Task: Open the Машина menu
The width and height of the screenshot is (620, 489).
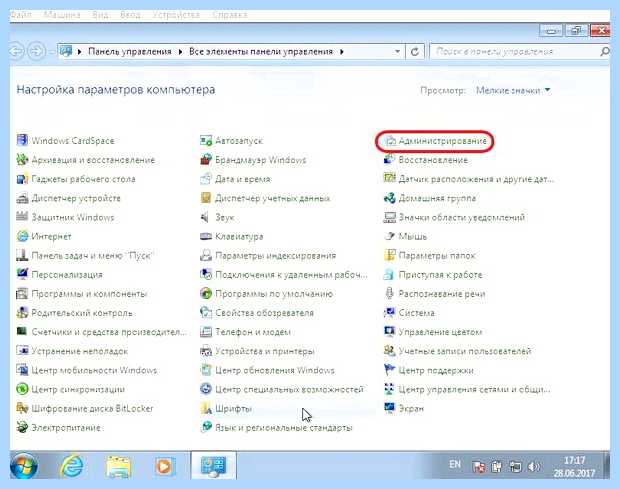Action: pos(62,15)
